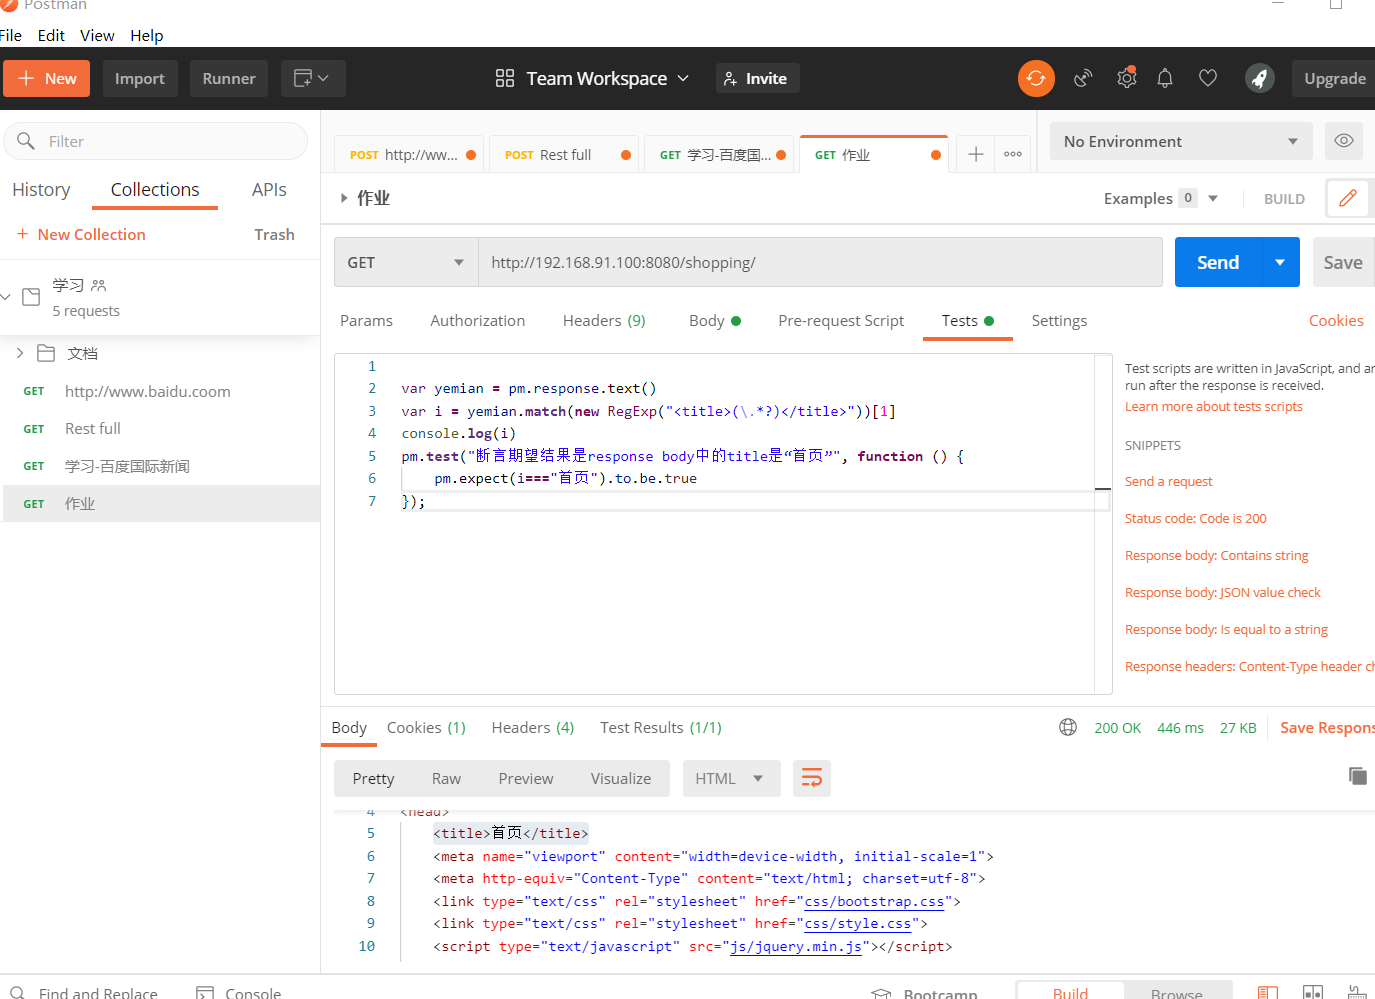Open the No Environment selector

point(1181,141)
